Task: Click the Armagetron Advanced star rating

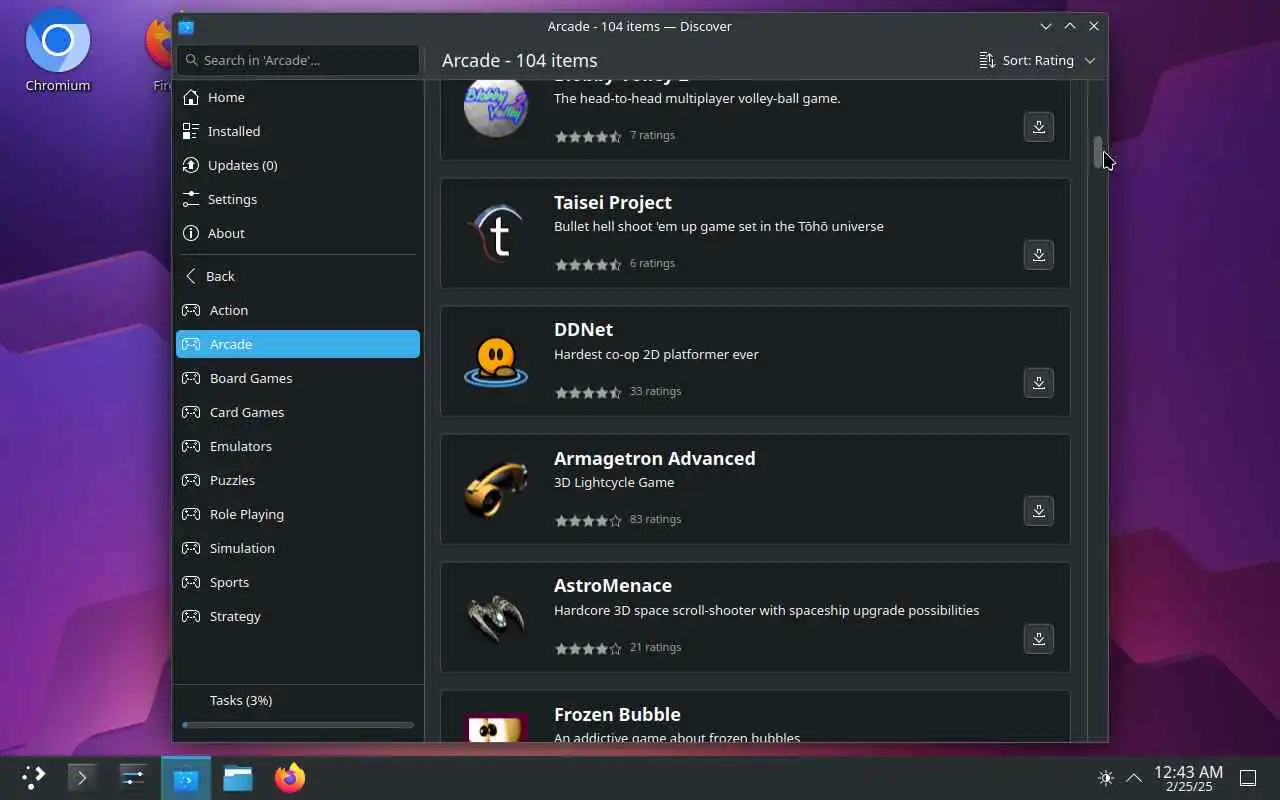Action: (x=588, y=520)
